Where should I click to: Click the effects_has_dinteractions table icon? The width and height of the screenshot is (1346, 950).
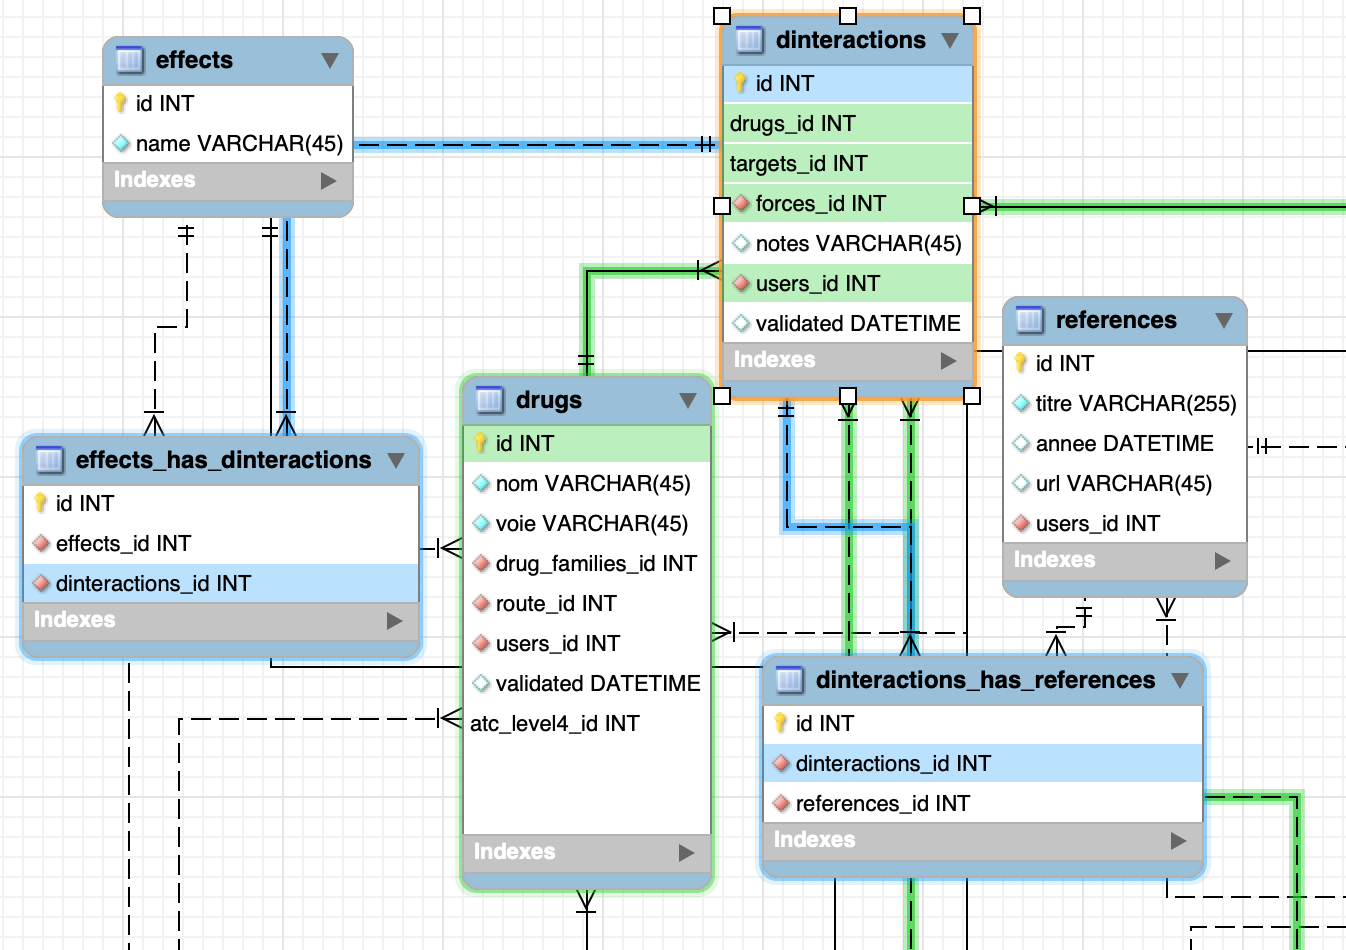50,461
